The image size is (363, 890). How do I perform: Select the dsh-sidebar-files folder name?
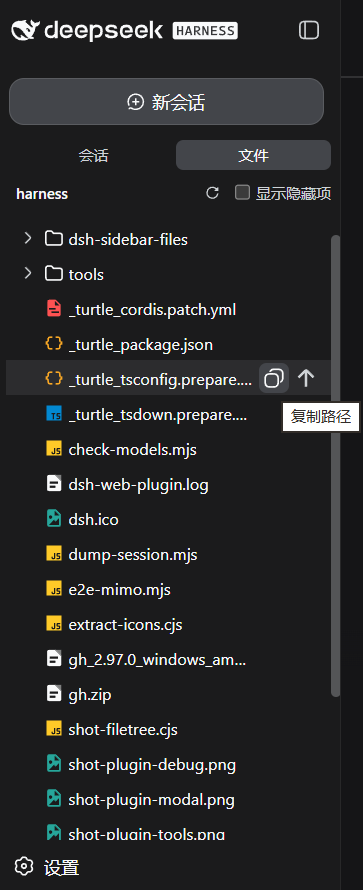click(128, 240)
